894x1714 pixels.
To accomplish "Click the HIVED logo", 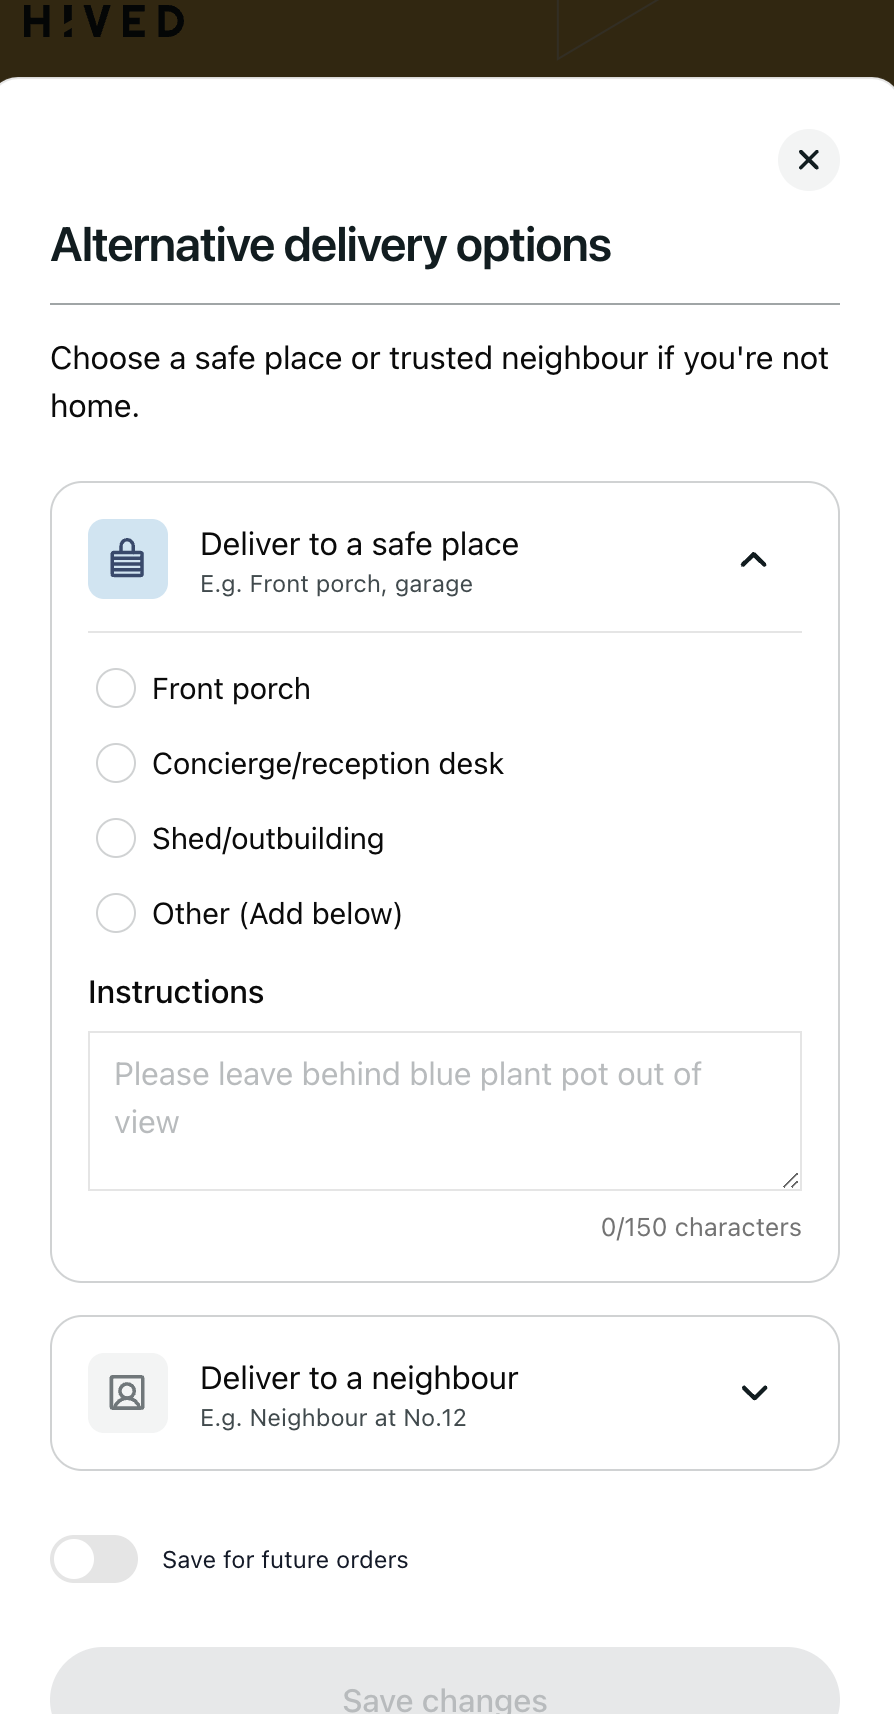I will pyautogui.click(x=104, y=22).
